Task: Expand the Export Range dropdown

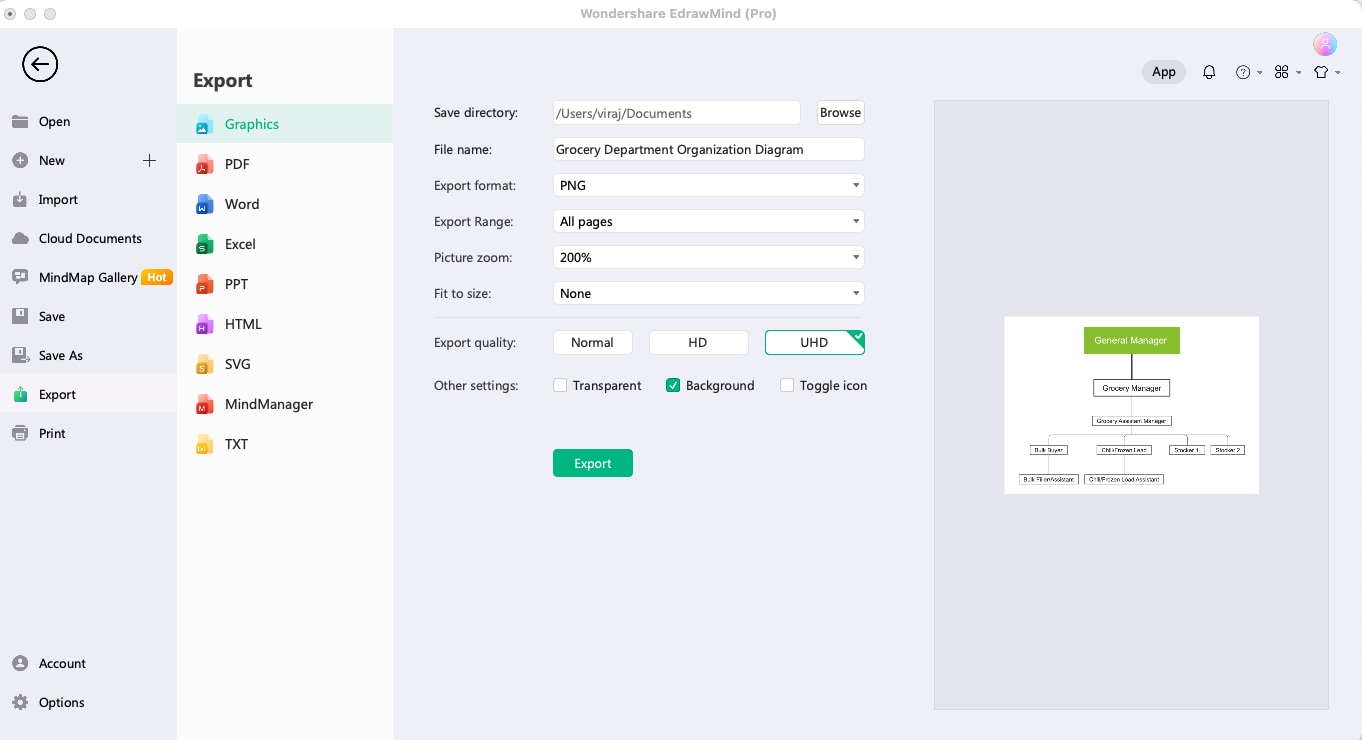Action: (708, 221)
